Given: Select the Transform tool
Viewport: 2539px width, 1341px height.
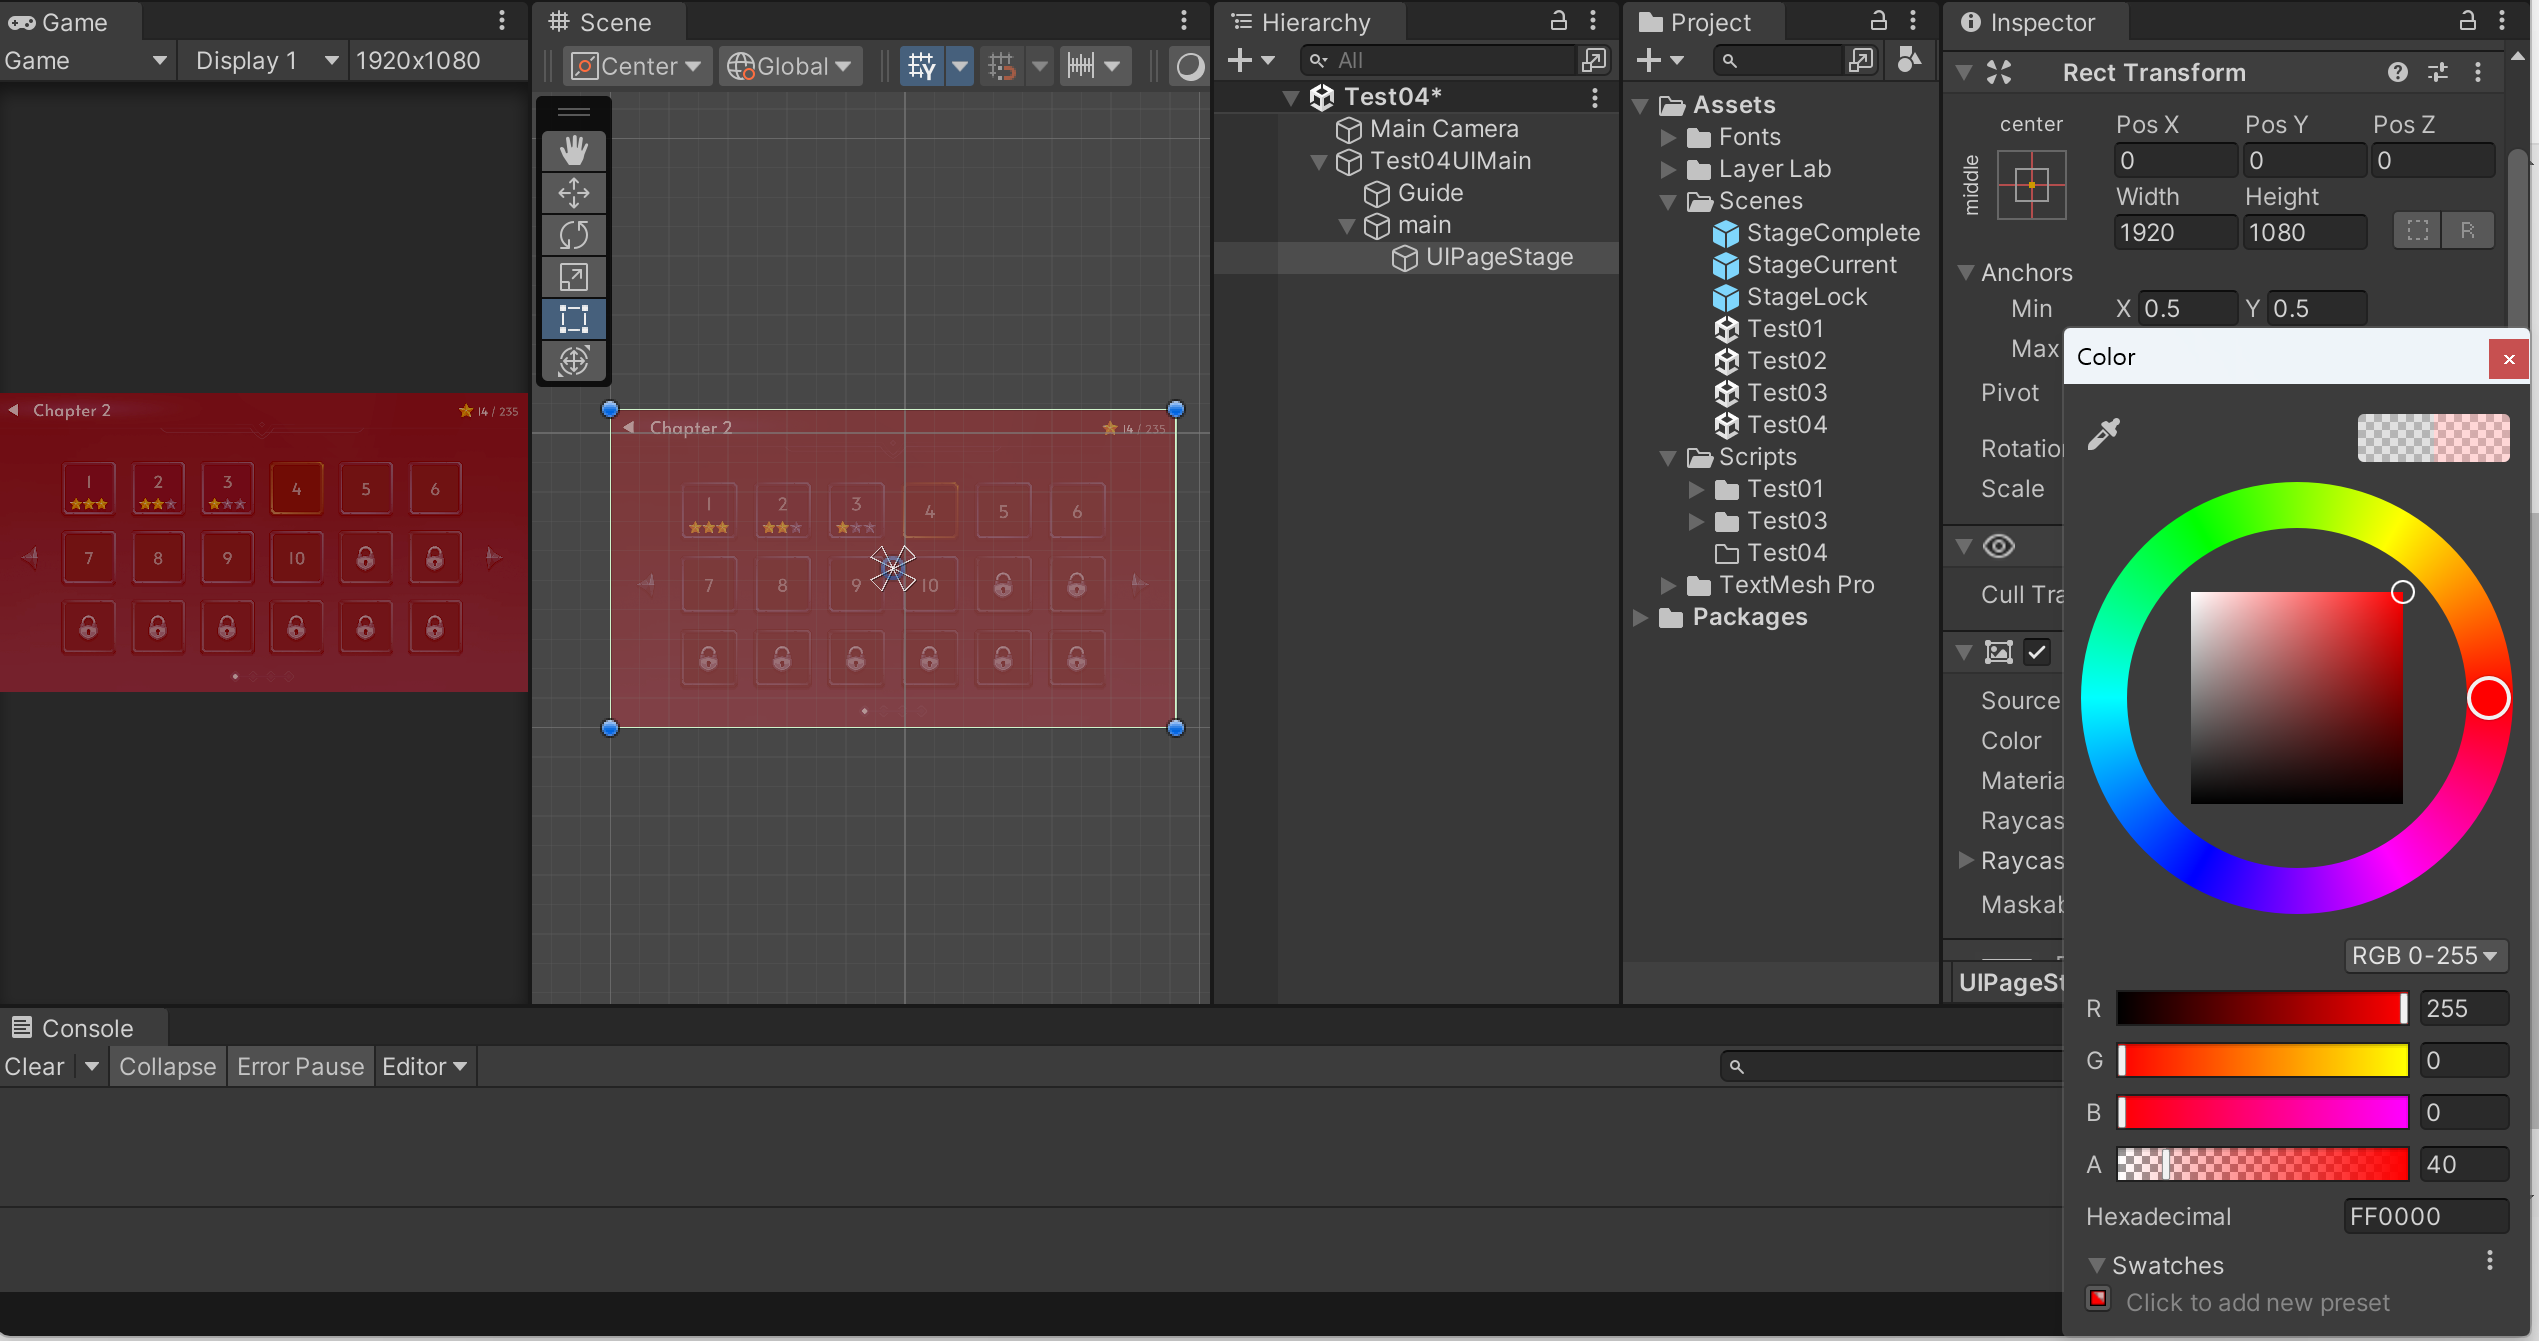Looking at the screenshot, I should [573, 361].
